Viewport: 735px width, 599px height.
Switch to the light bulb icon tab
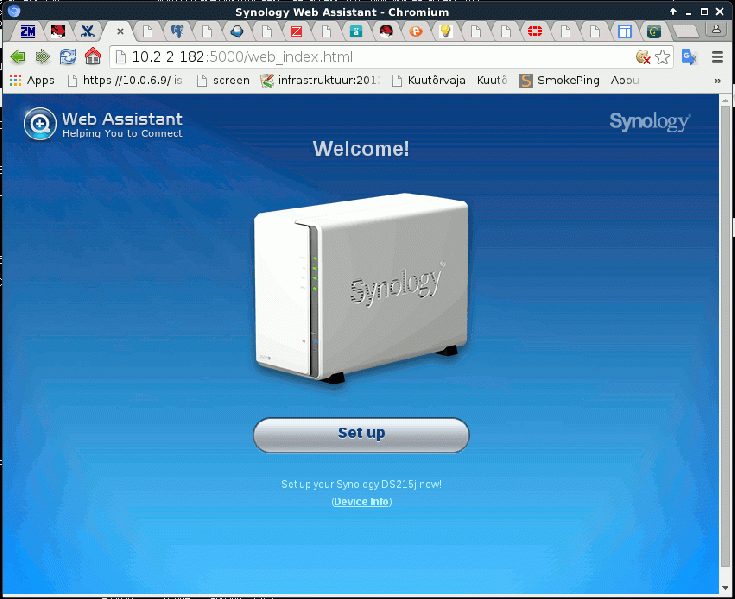coord(445,31)
